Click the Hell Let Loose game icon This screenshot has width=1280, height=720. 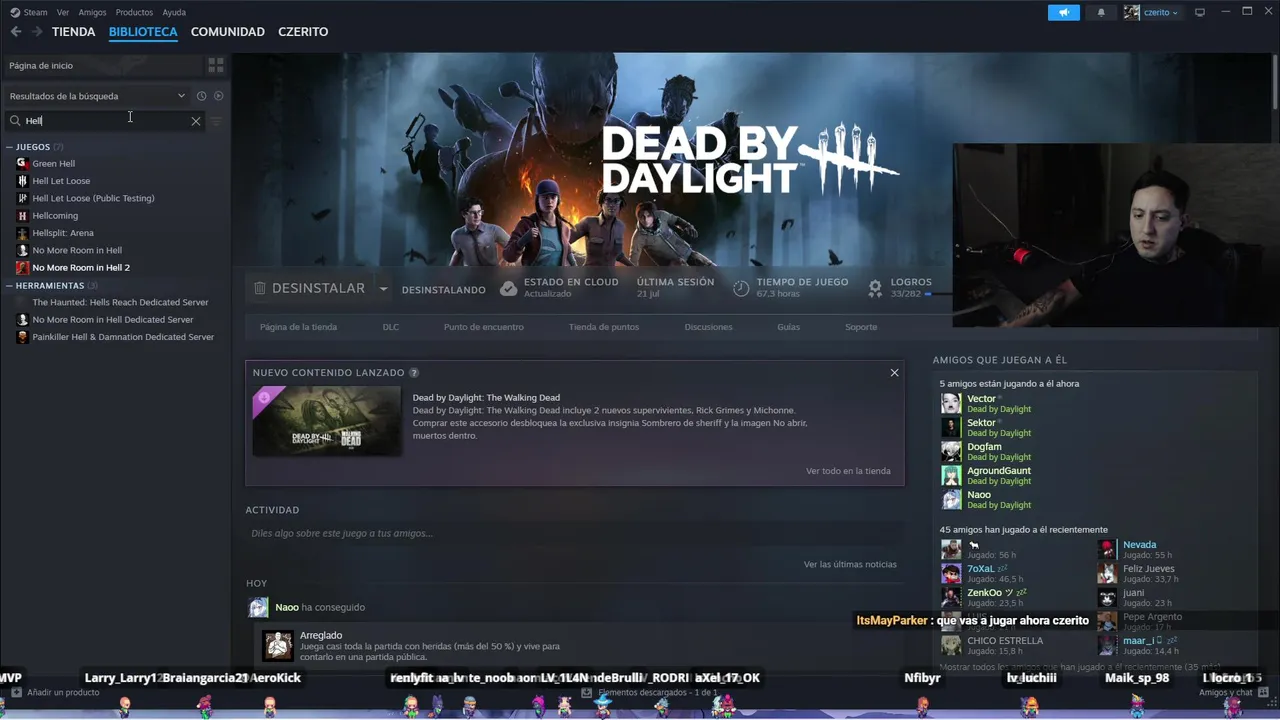(x=22, y=181)
